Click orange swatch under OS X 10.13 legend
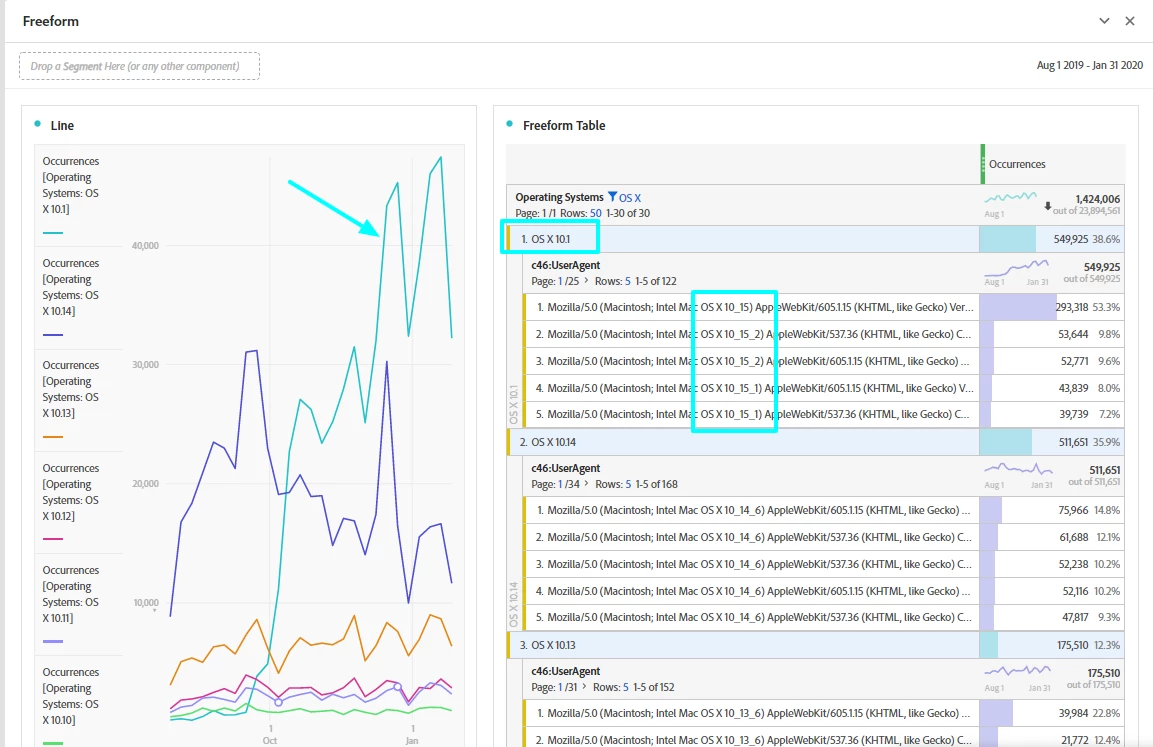Viewport: 1153px width, 747px height. (53, 437)
